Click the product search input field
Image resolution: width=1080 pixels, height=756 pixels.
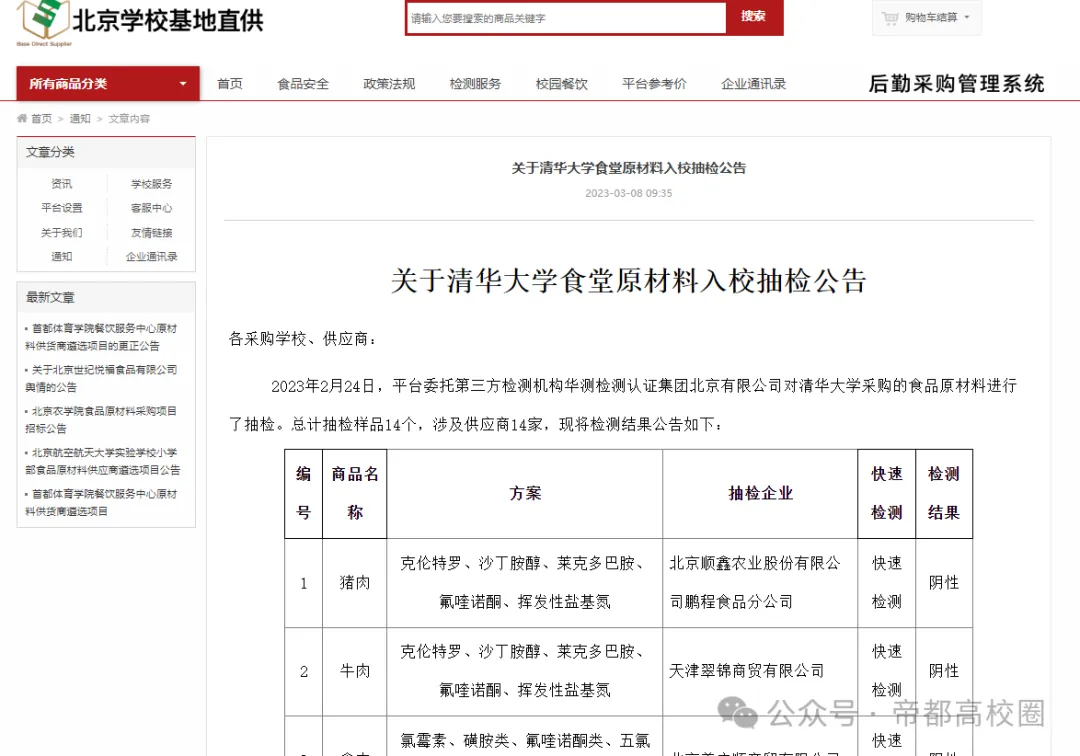[x=566, y=18]
